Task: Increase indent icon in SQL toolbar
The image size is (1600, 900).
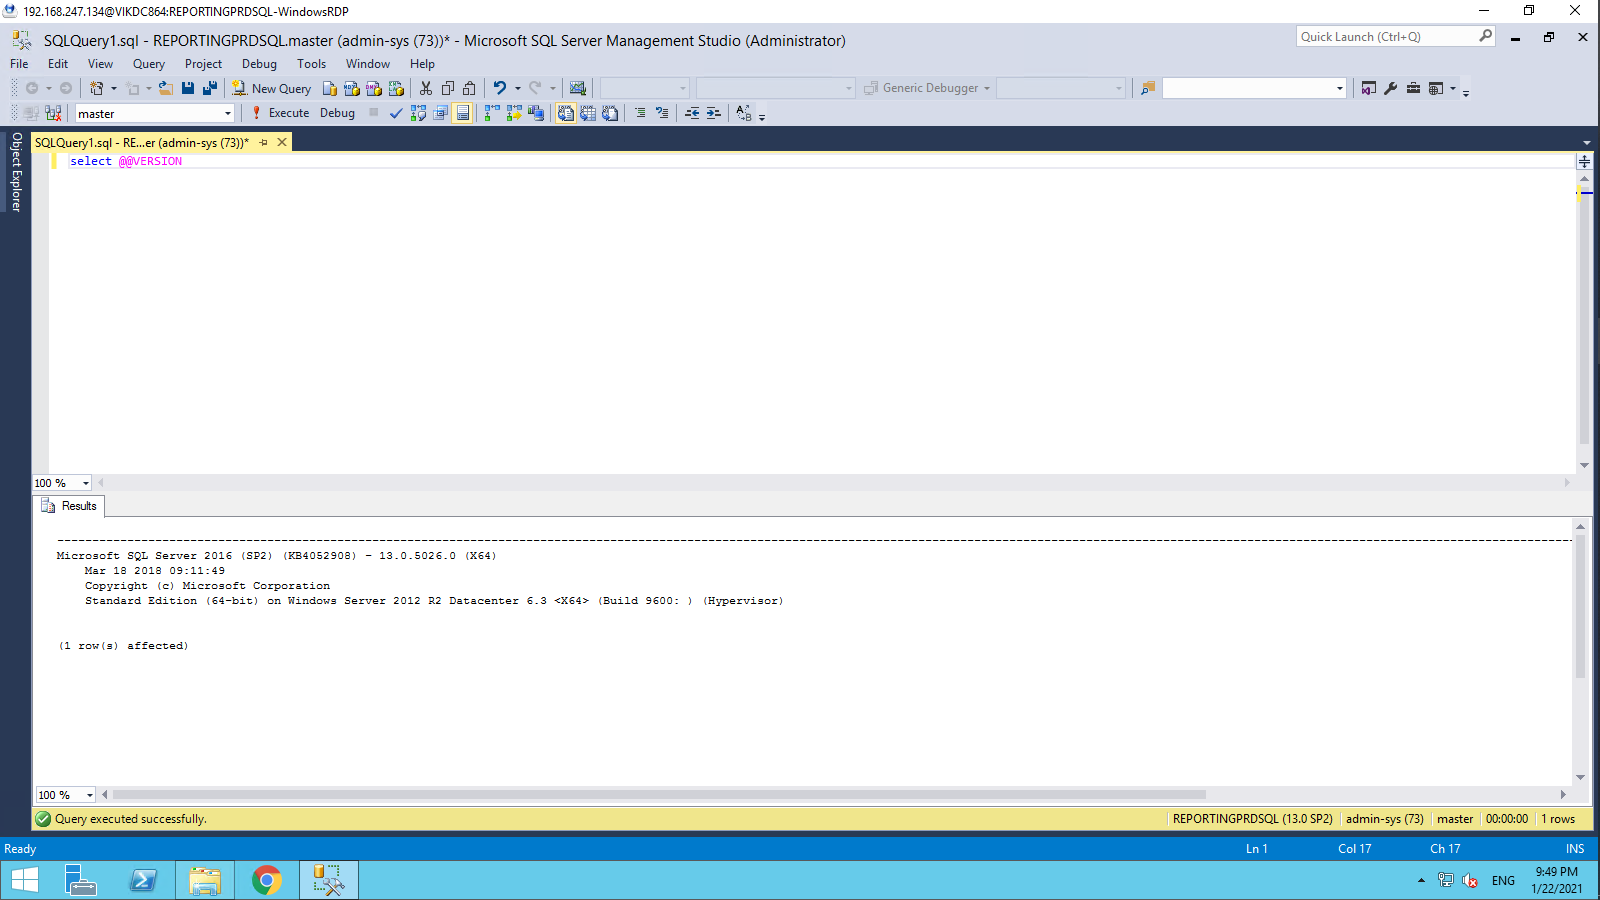Action: tap(714, 113)
